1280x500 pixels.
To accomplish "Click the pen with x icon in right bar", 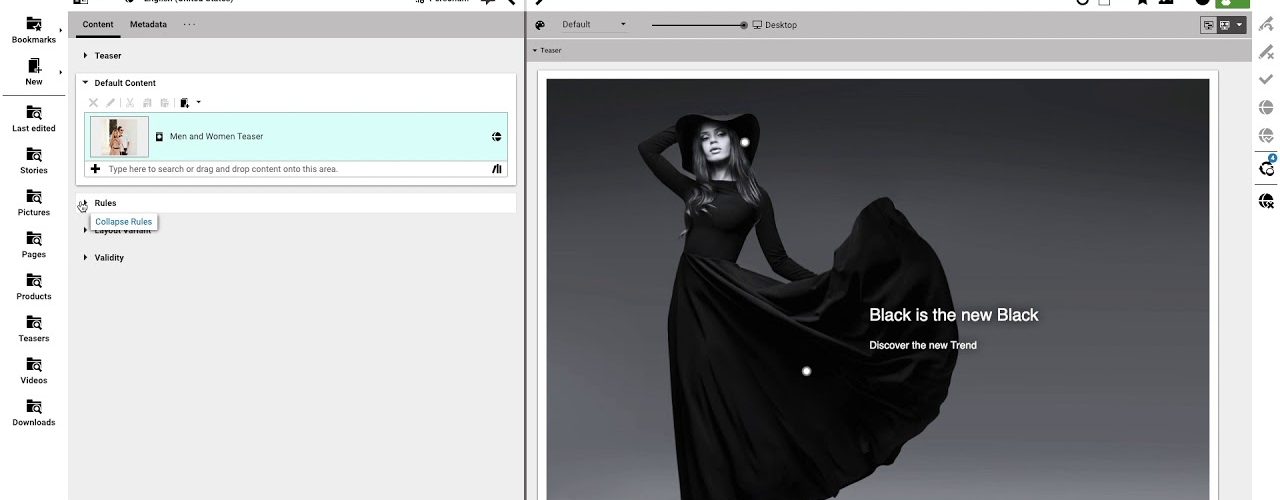I will tap(1265, 51).
